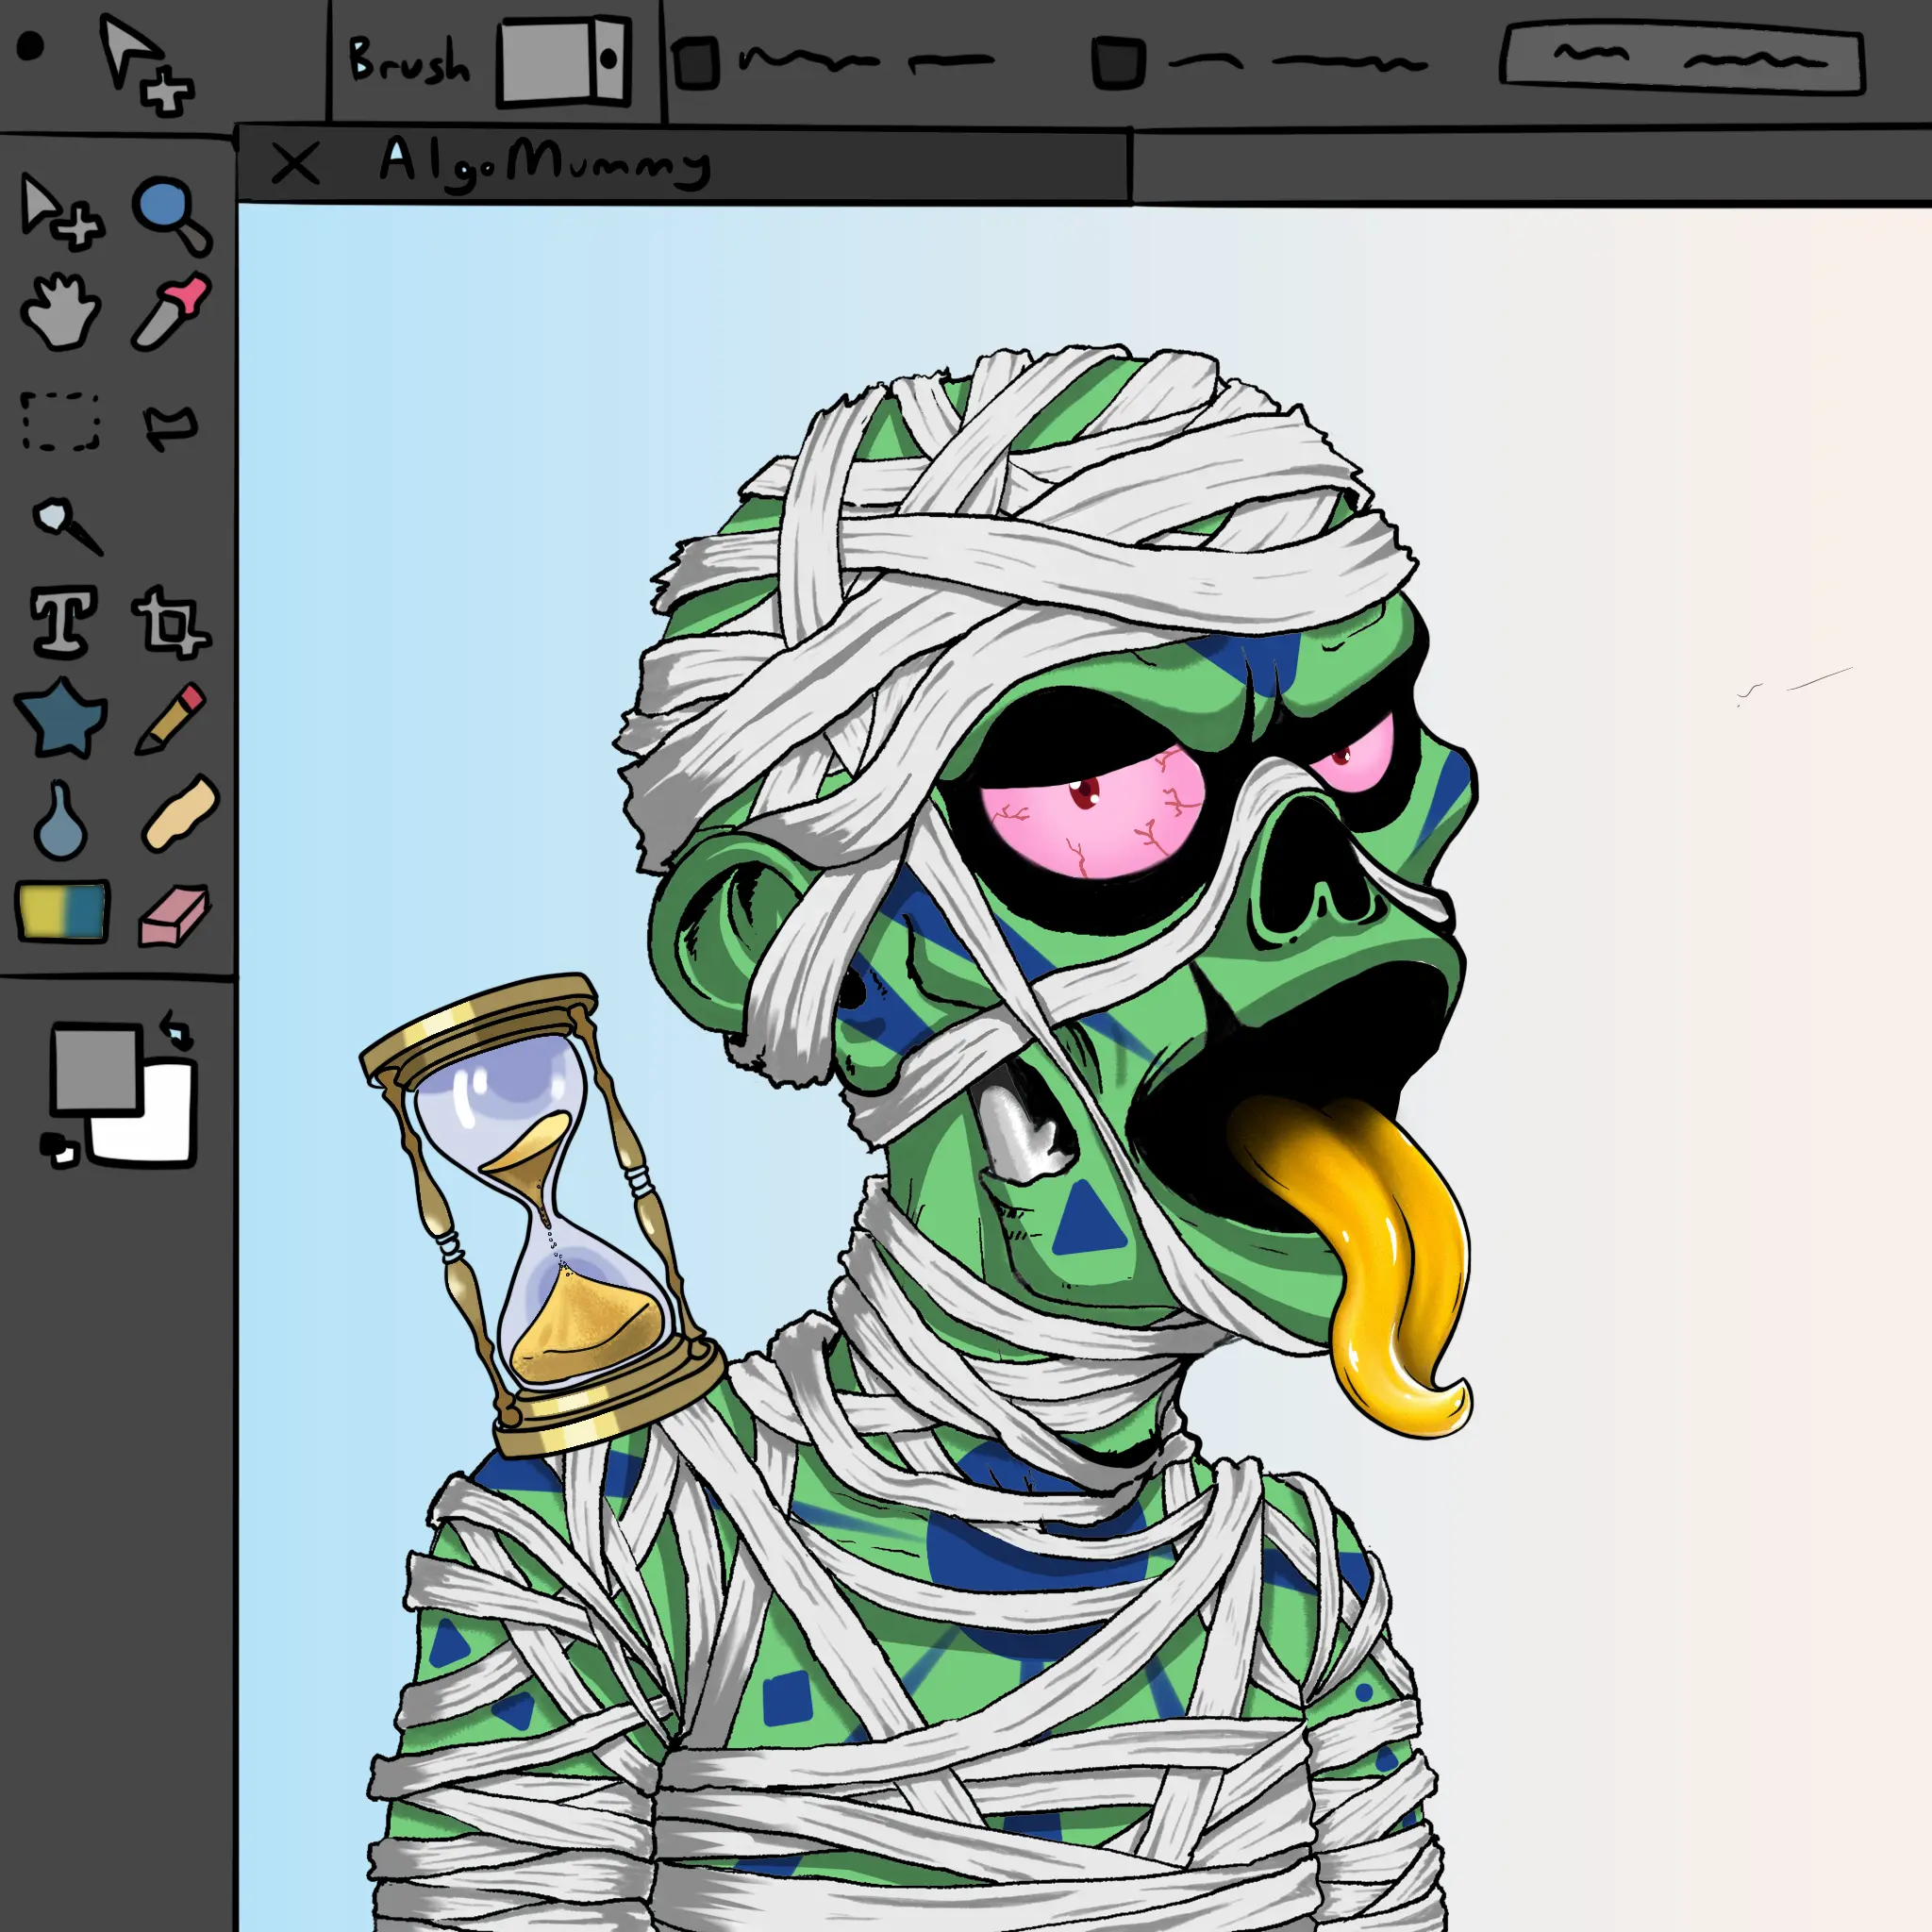Choose the Star shape tool
The image size is (1932, 1932).
click(61, 717)
